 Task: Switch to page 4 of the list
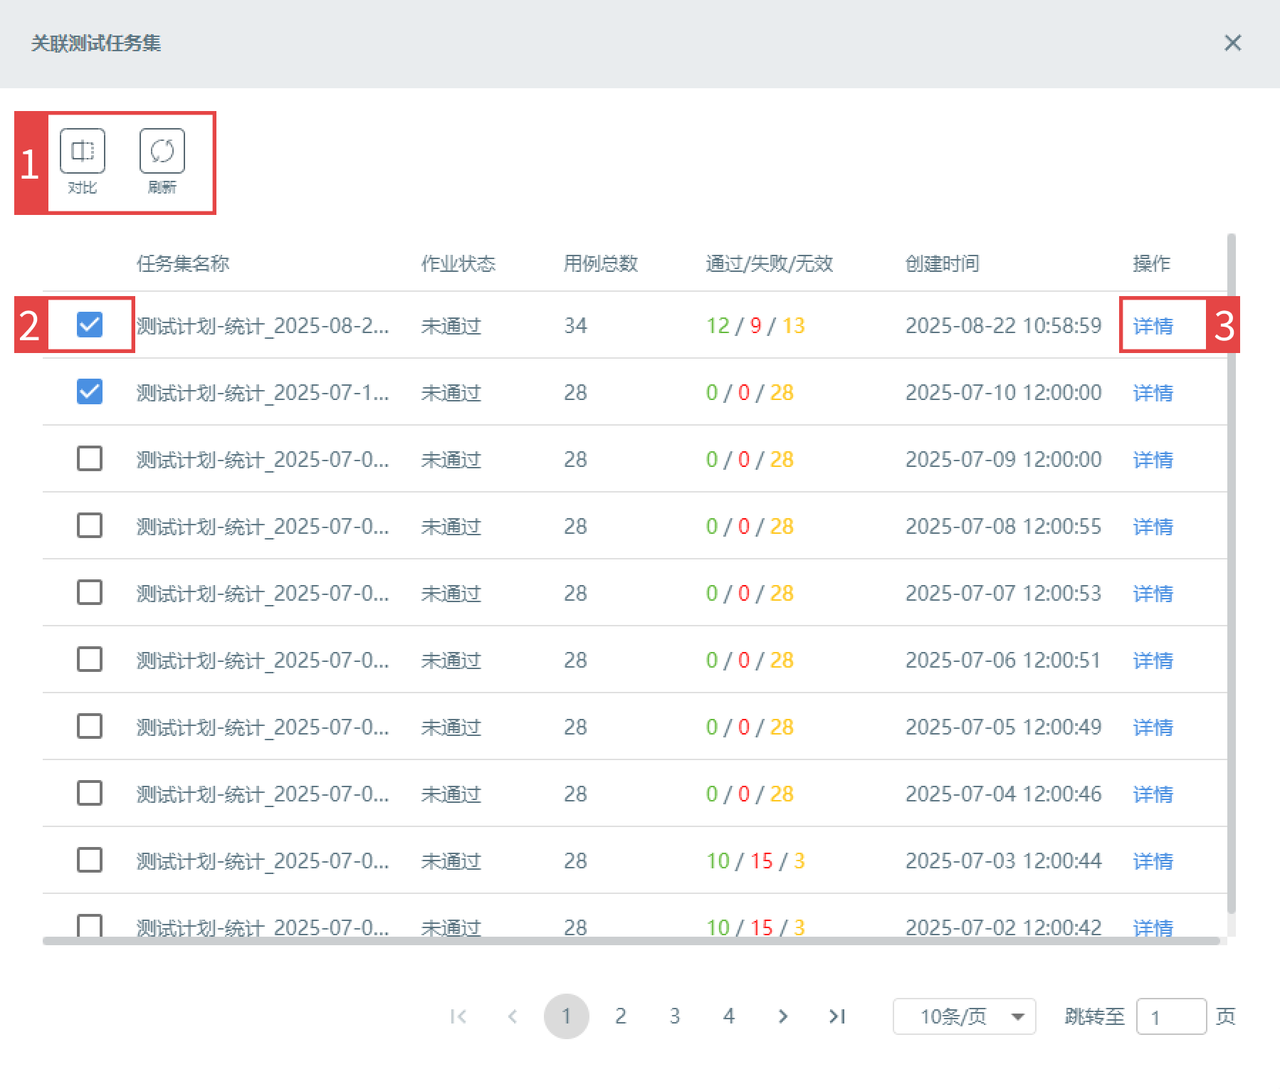coord(729,1017)
